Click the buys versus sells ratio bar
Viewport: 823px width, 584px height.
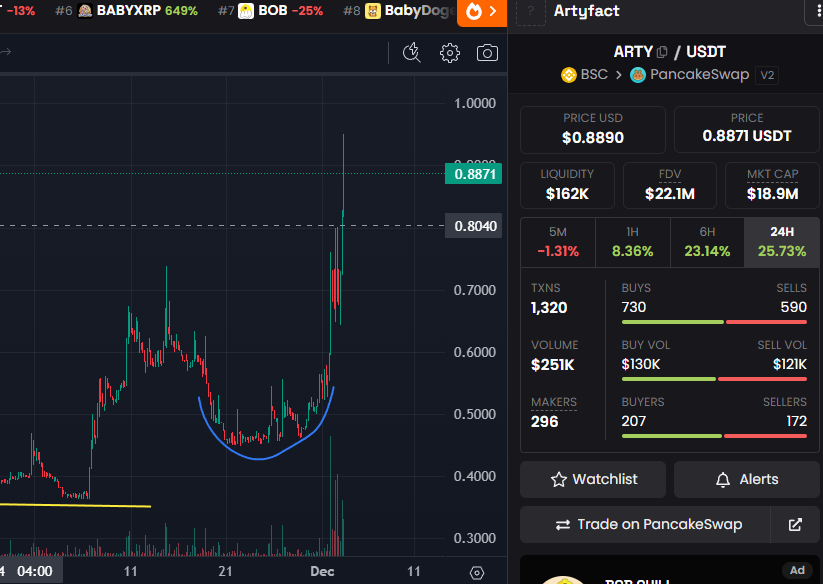point(714,322)
